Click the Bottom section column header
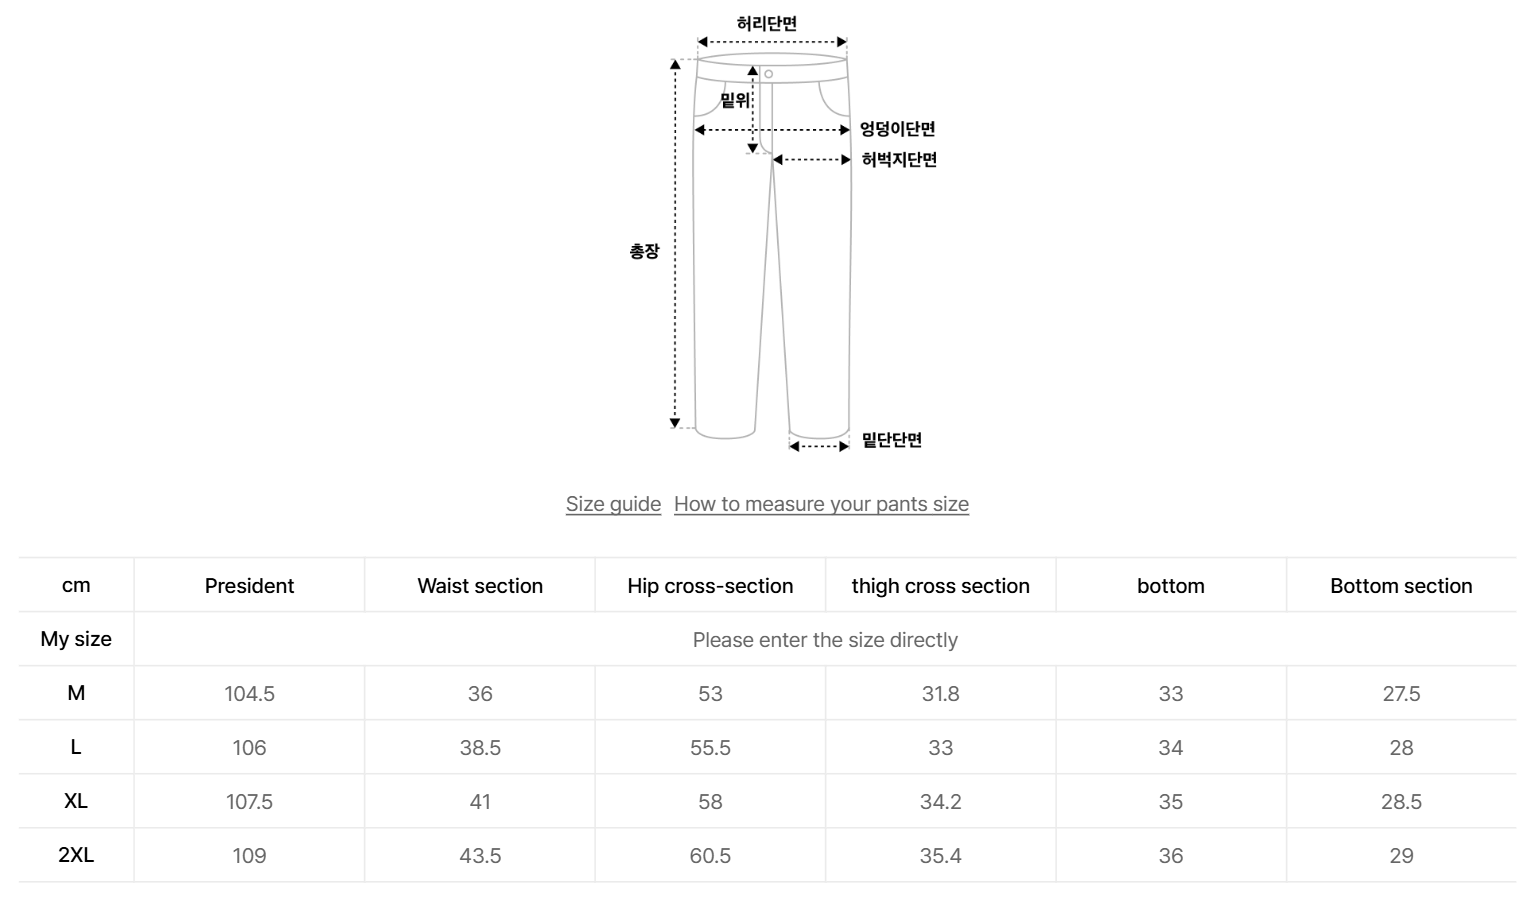The height and width of the screenshot is (897, 1537). click(1401, 586)
